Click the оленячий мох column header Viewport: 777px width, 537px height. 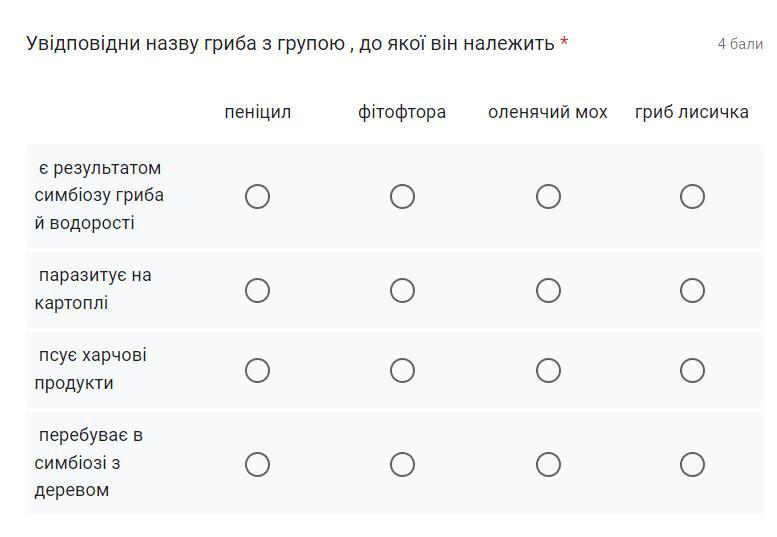click(x=548, y=112)
